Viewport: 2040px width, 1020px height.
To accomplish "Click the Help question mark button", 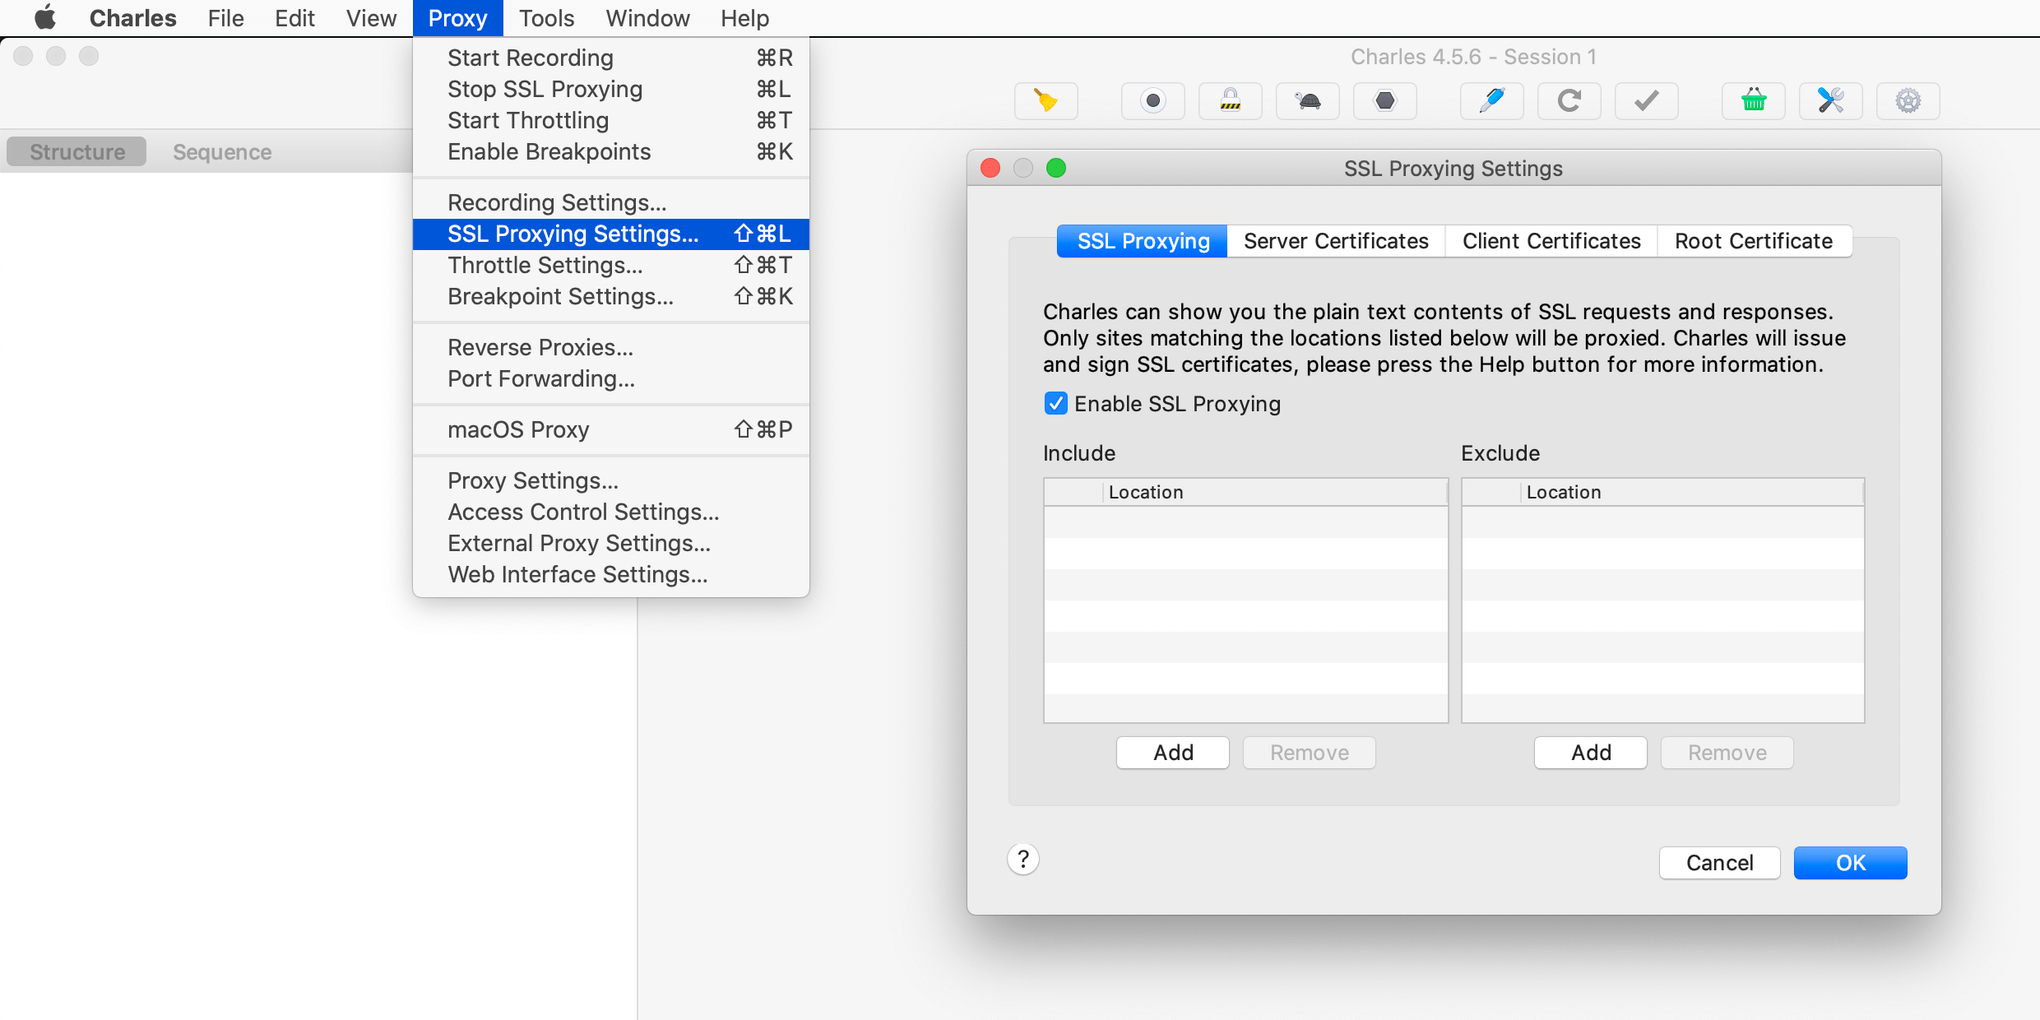I will click(x=1023, y=859).
